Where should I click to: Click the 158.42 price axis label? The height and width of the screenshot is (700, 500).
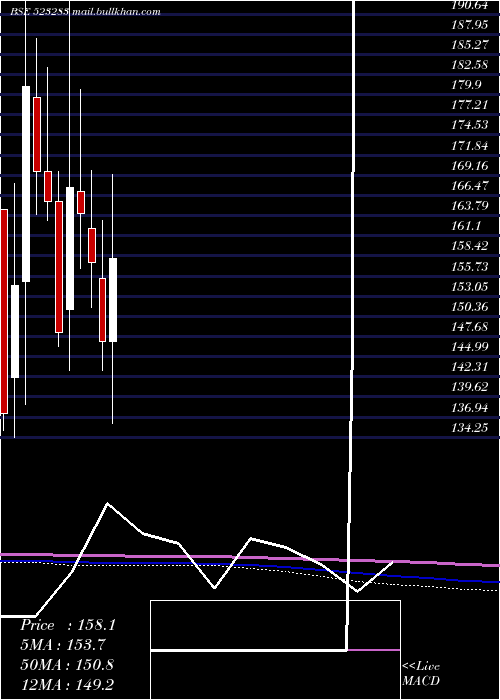pos(470,246)
